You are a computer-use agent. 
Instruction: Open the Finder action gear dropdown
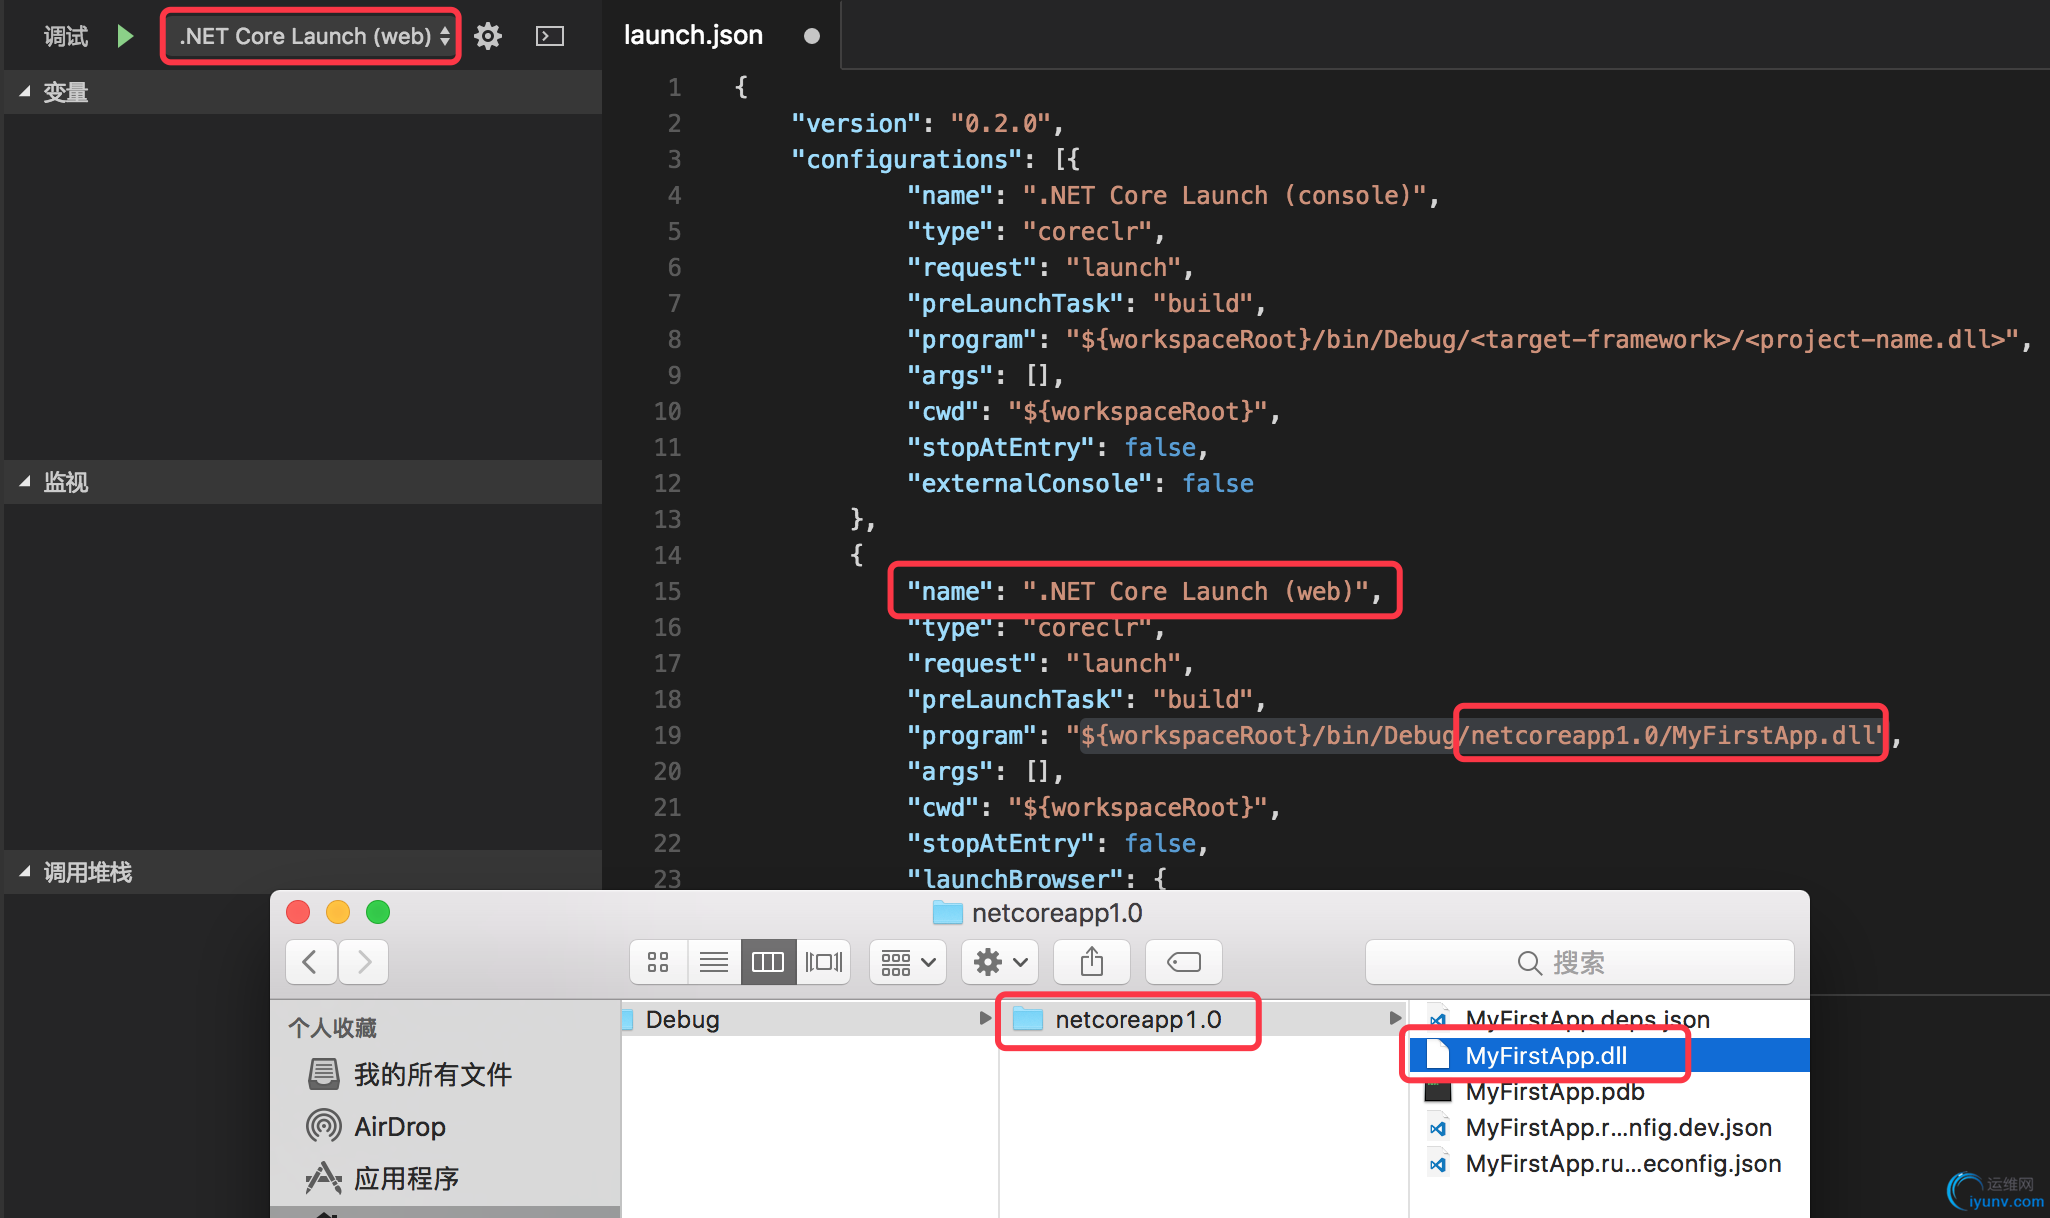pos(1000,962)
